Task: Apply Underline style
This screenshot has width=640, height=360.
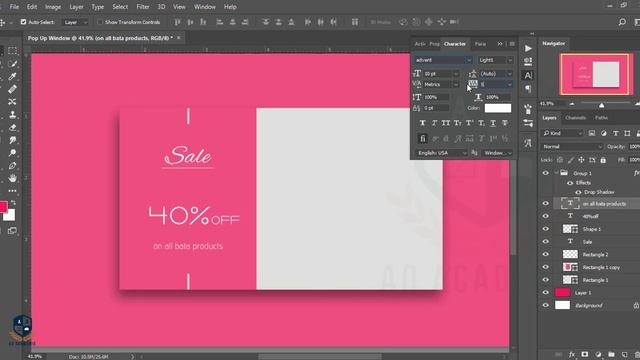Action: coord(493,123)
